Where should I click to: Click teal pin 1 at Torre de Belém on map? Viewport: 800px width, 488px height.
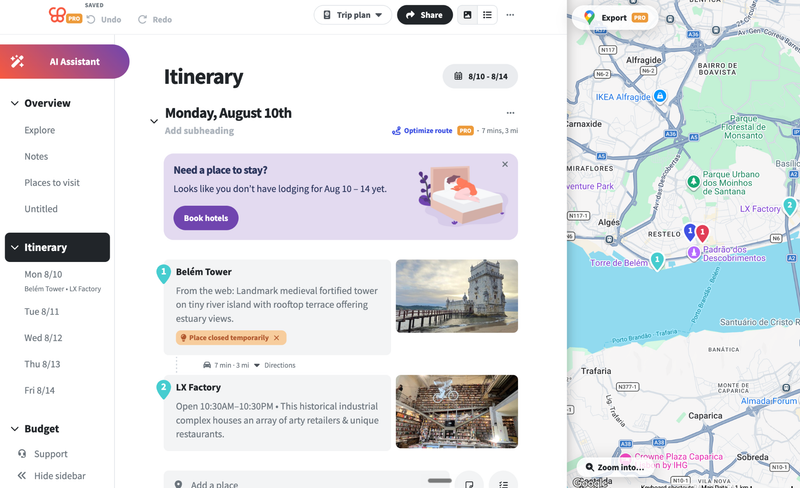[x=657, y=261]
